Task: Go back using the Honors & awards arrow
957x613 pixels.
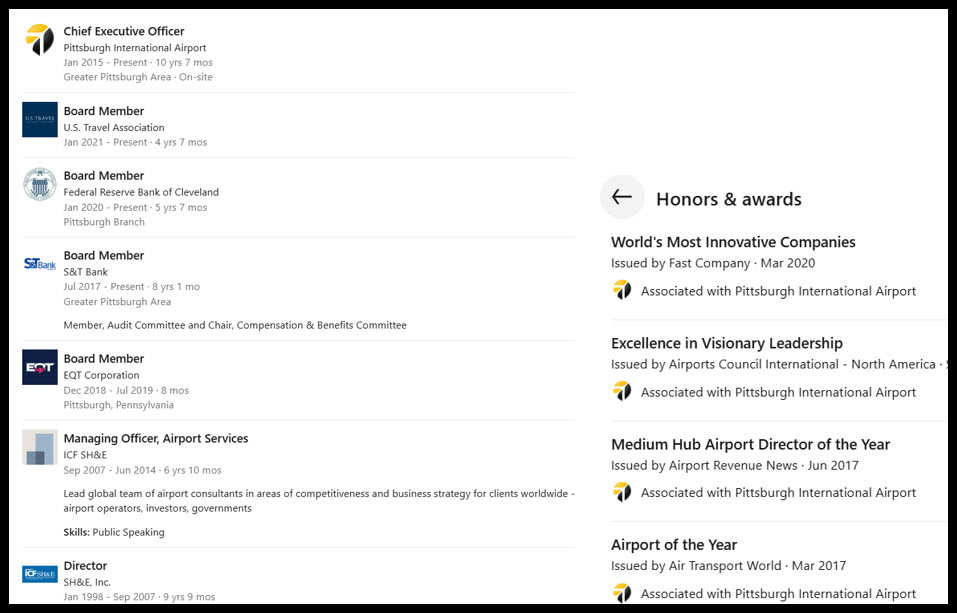Action: [622, 197]
